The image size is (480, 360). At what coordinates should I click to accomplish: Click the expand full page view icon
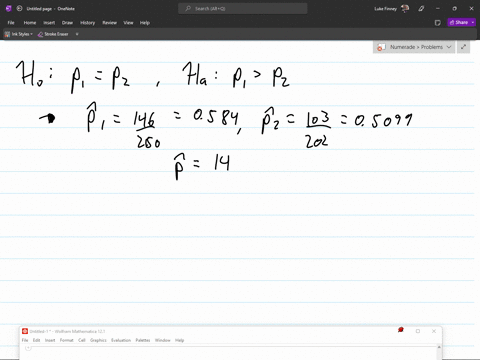tap(463, 47)
